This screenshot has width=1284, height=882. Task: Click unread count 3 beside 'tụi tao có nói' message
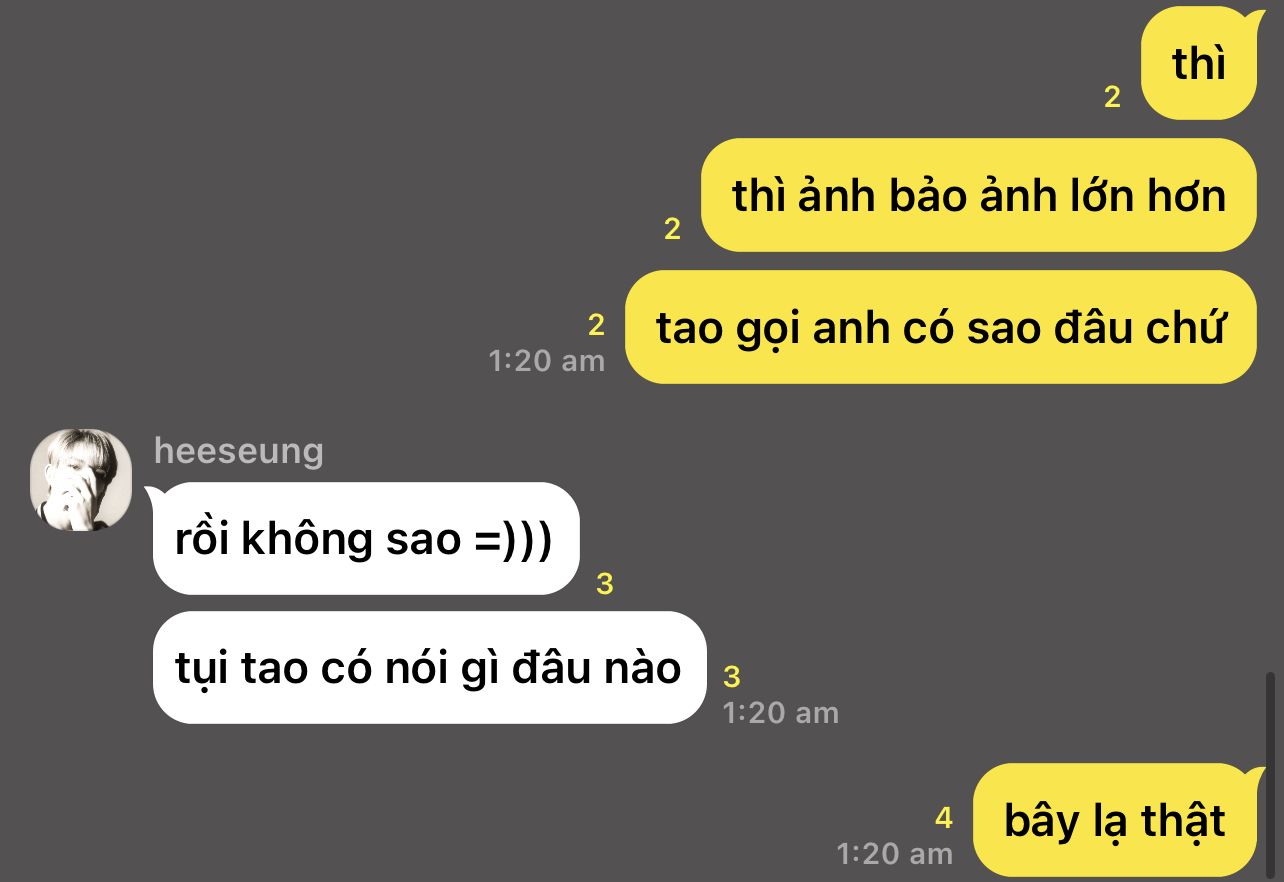(x=732, y=677)
